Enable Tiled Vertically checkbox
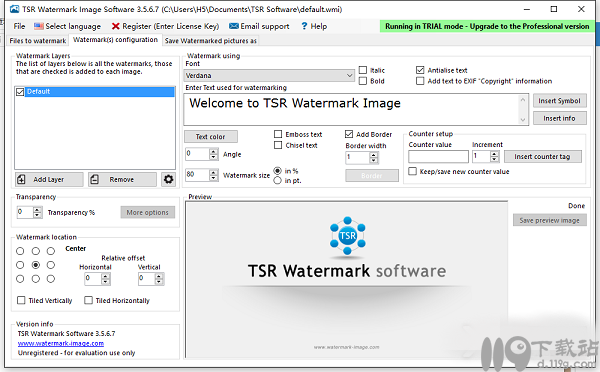 click(x=21, y=300)
